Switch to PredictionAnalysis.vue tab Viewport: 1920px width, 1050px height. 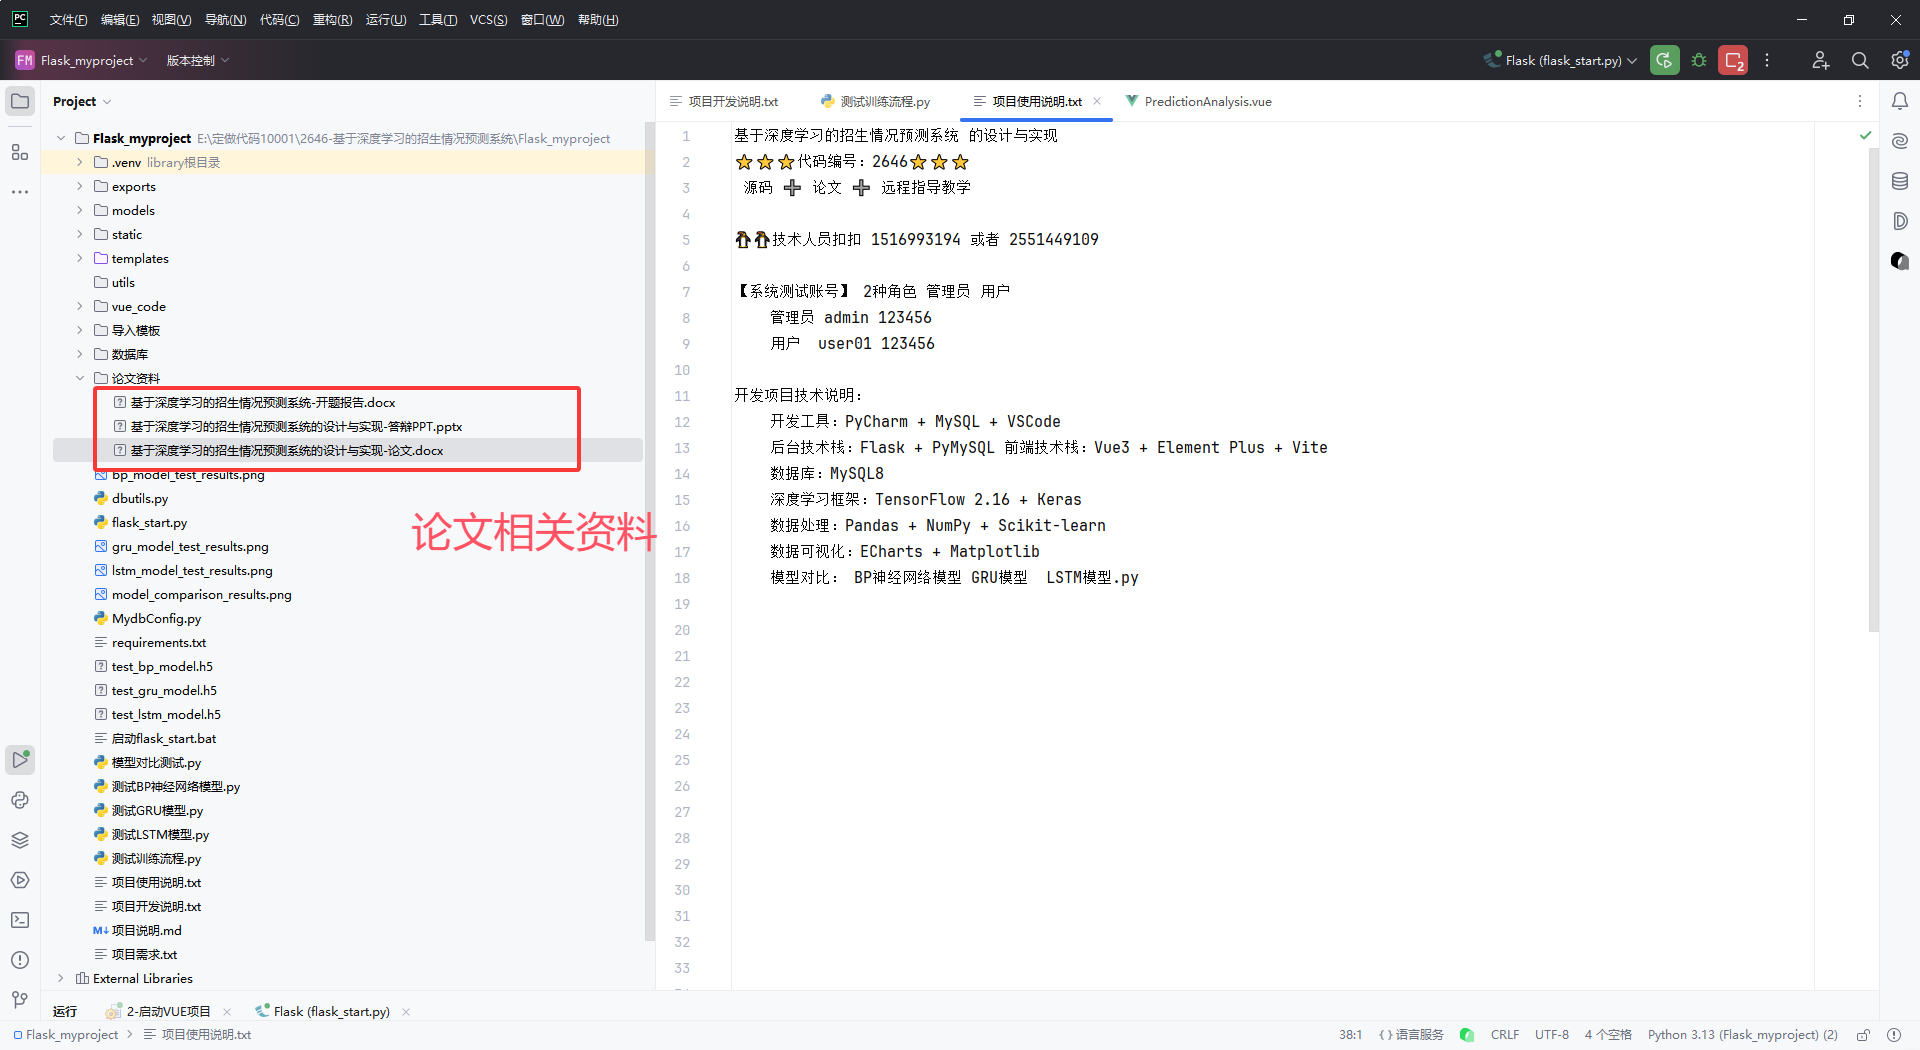[1198, 101]
